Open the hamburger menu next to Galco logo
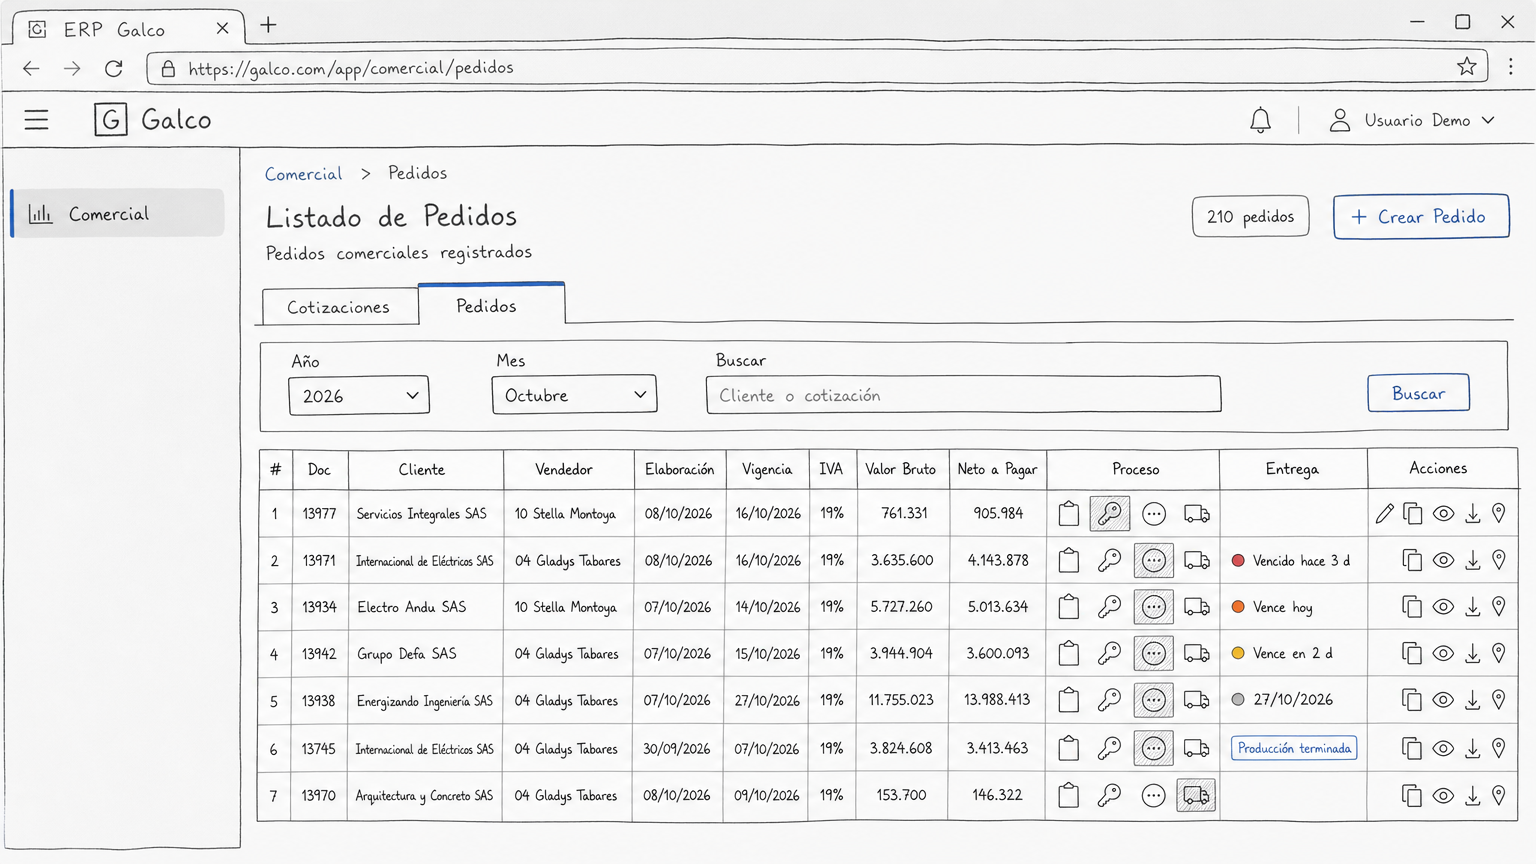Image resolution: width=1536 pixels, height=864 pixels. click(x=37, y=120)
